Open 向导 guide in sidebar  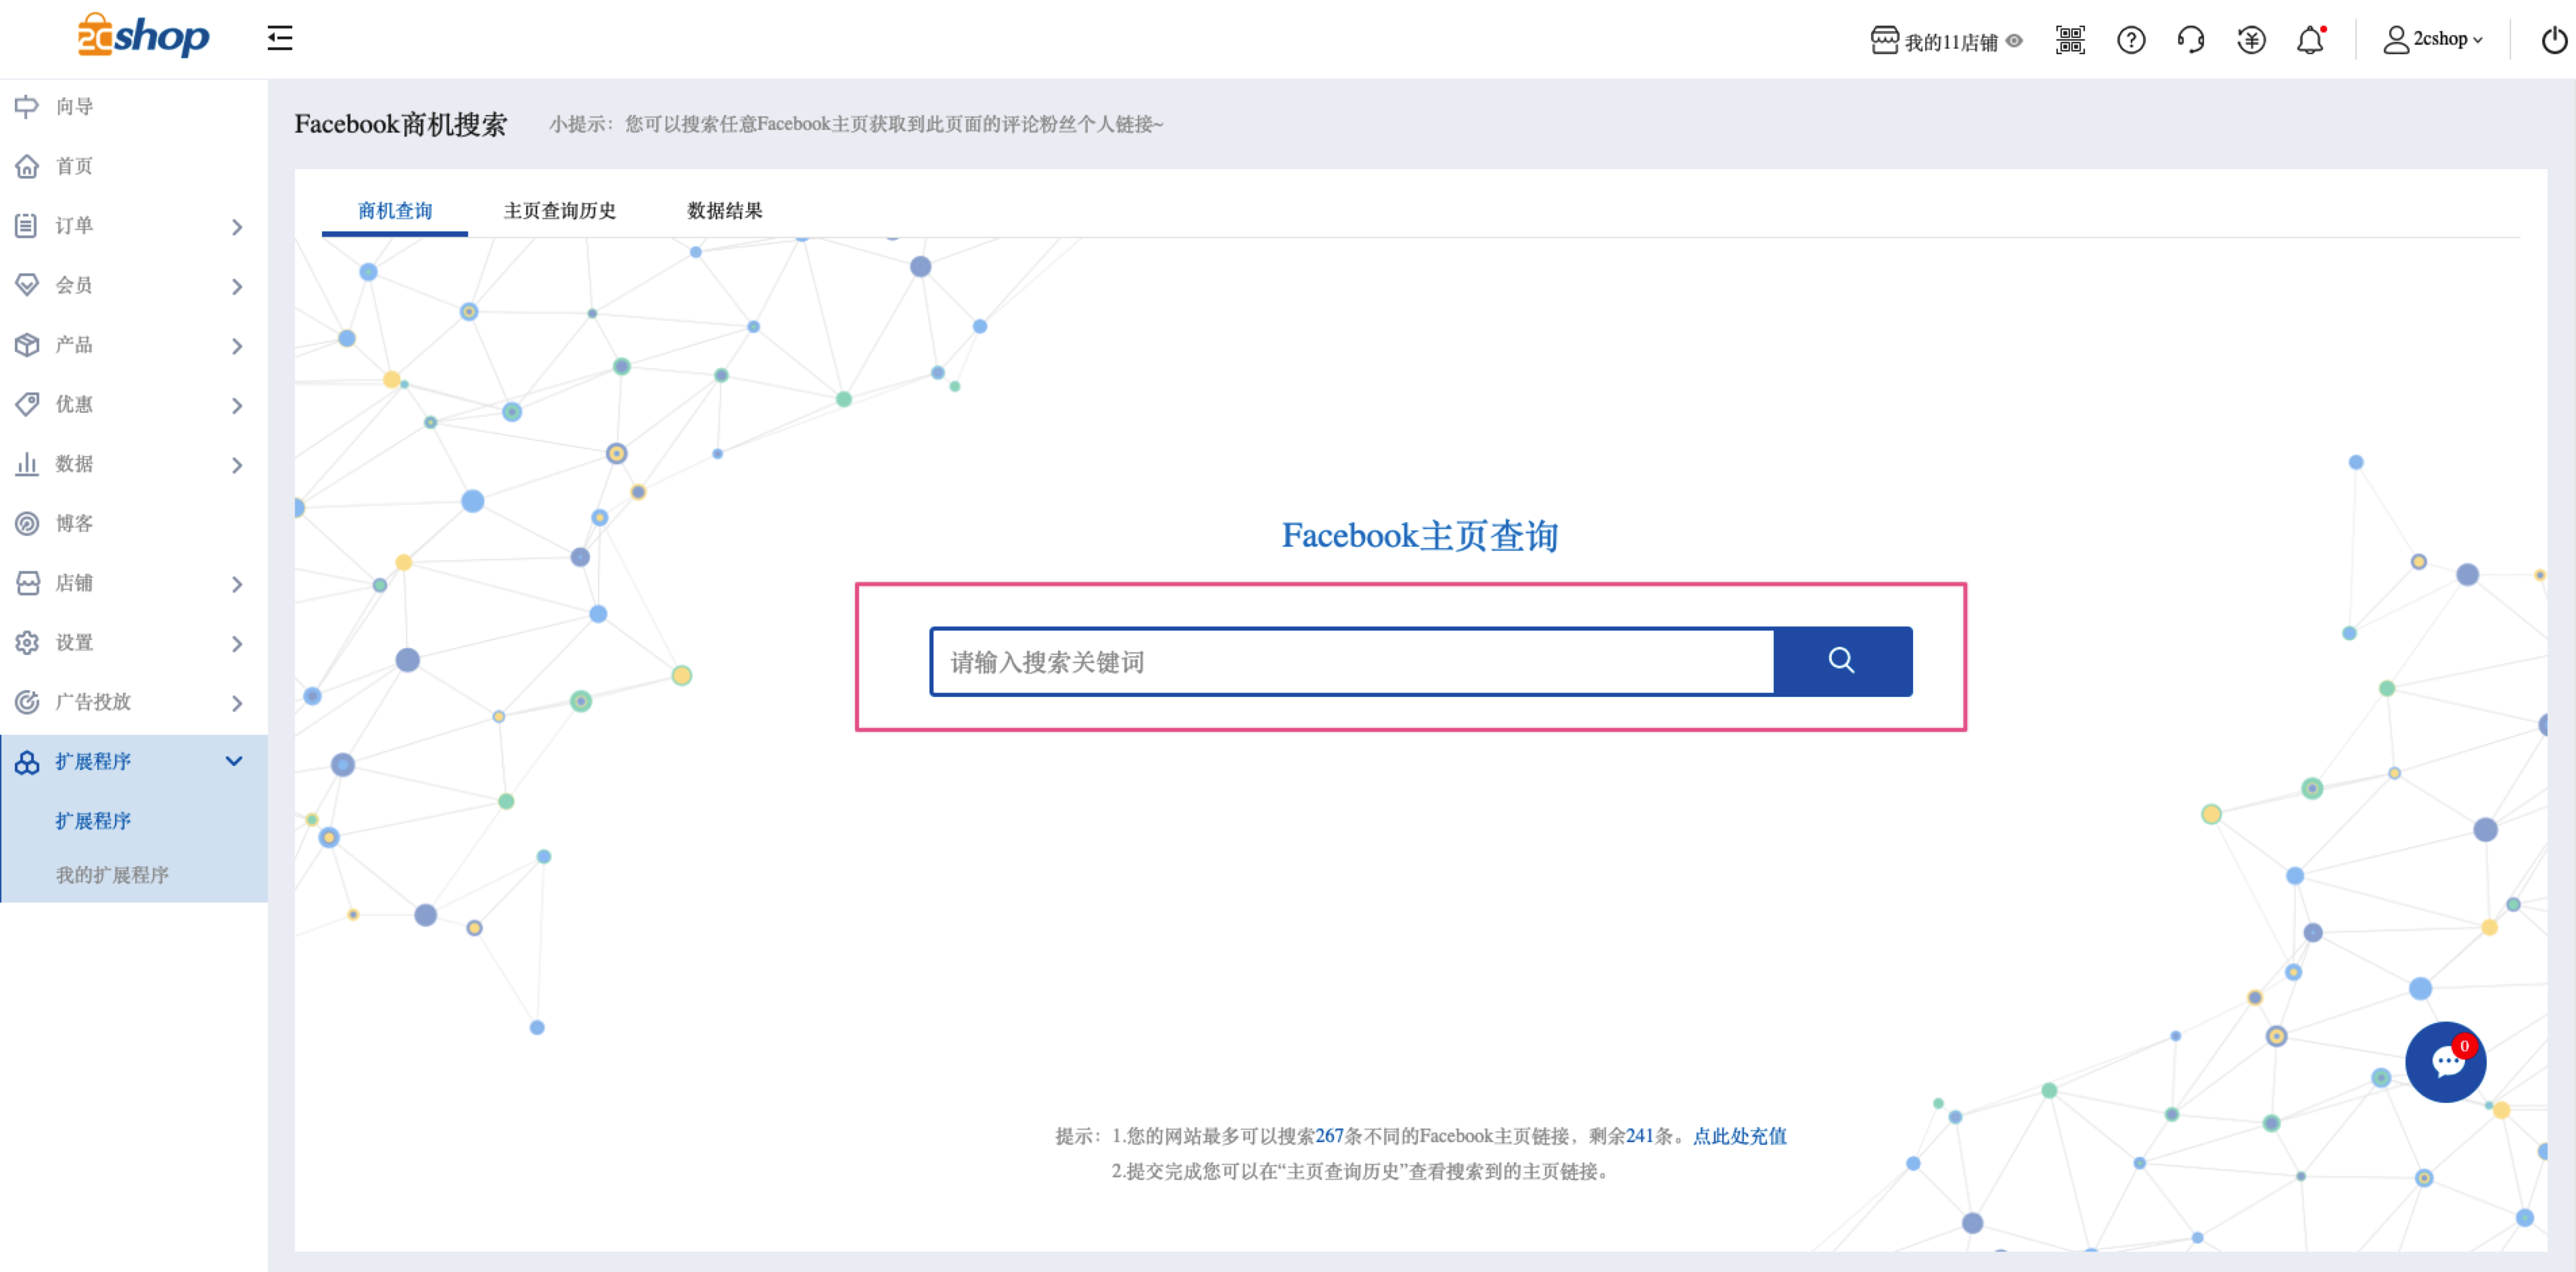pyautogui.click(x=134, y=106)
